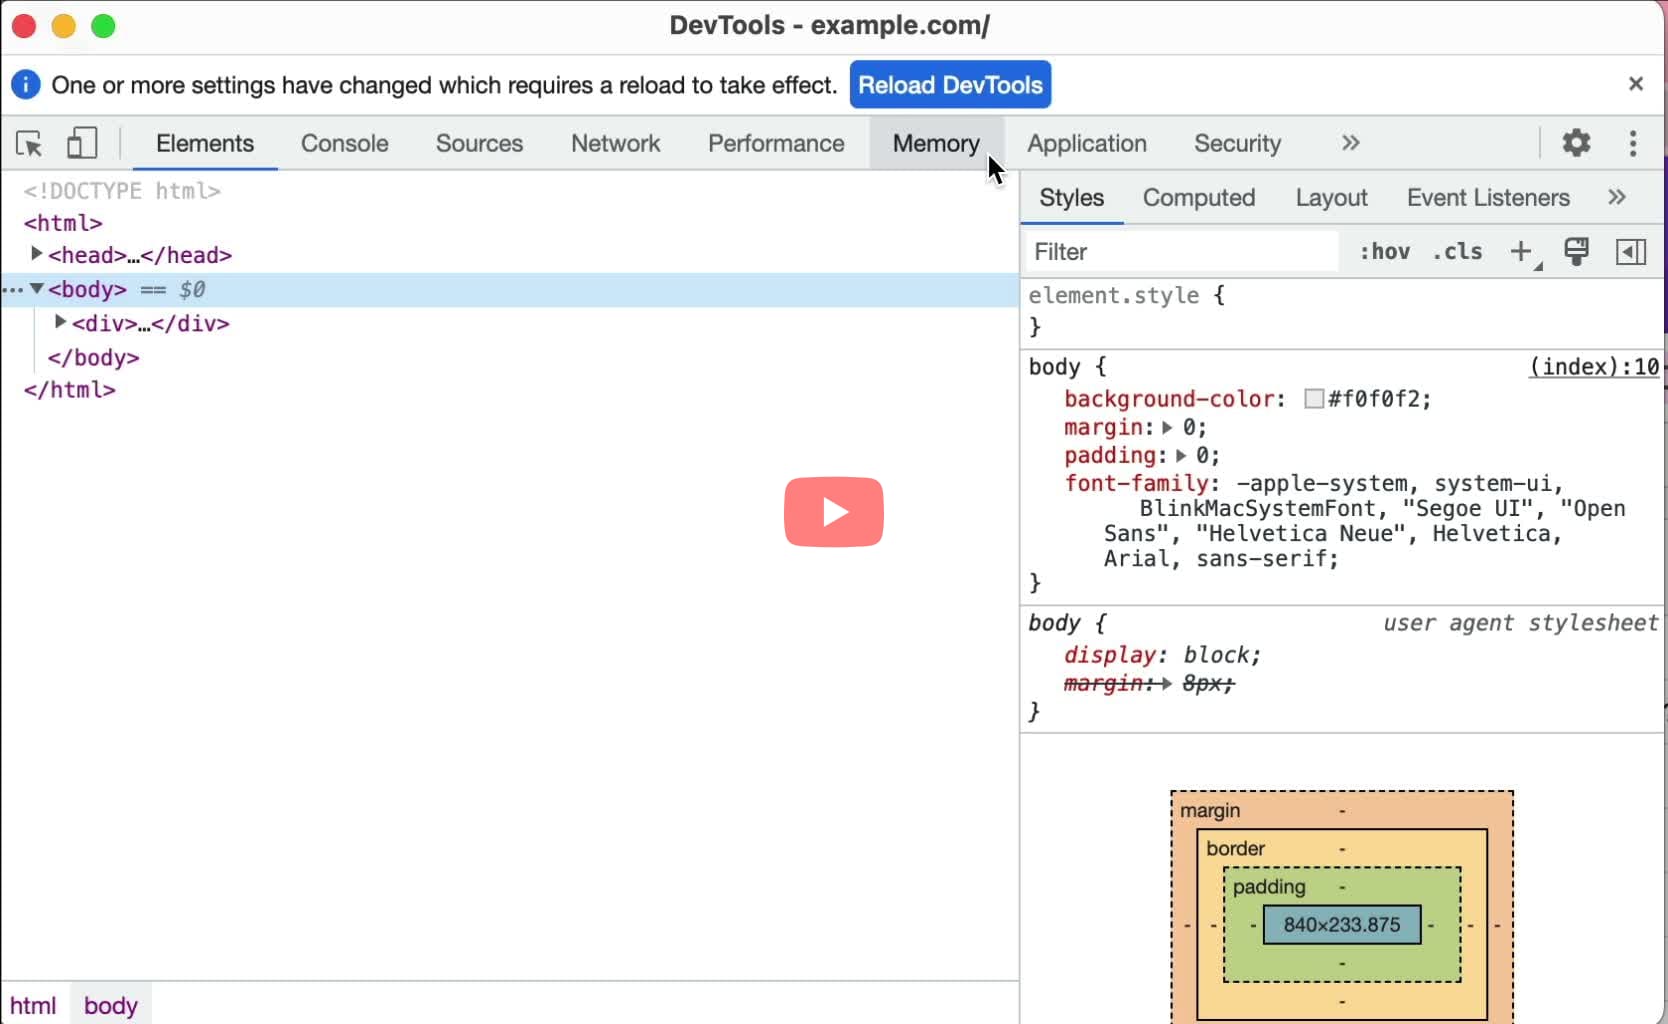Expand the padding: 0 shorthand triangle
The width and height of the screenshot is (1668, 1024).
click(1180, 455)
